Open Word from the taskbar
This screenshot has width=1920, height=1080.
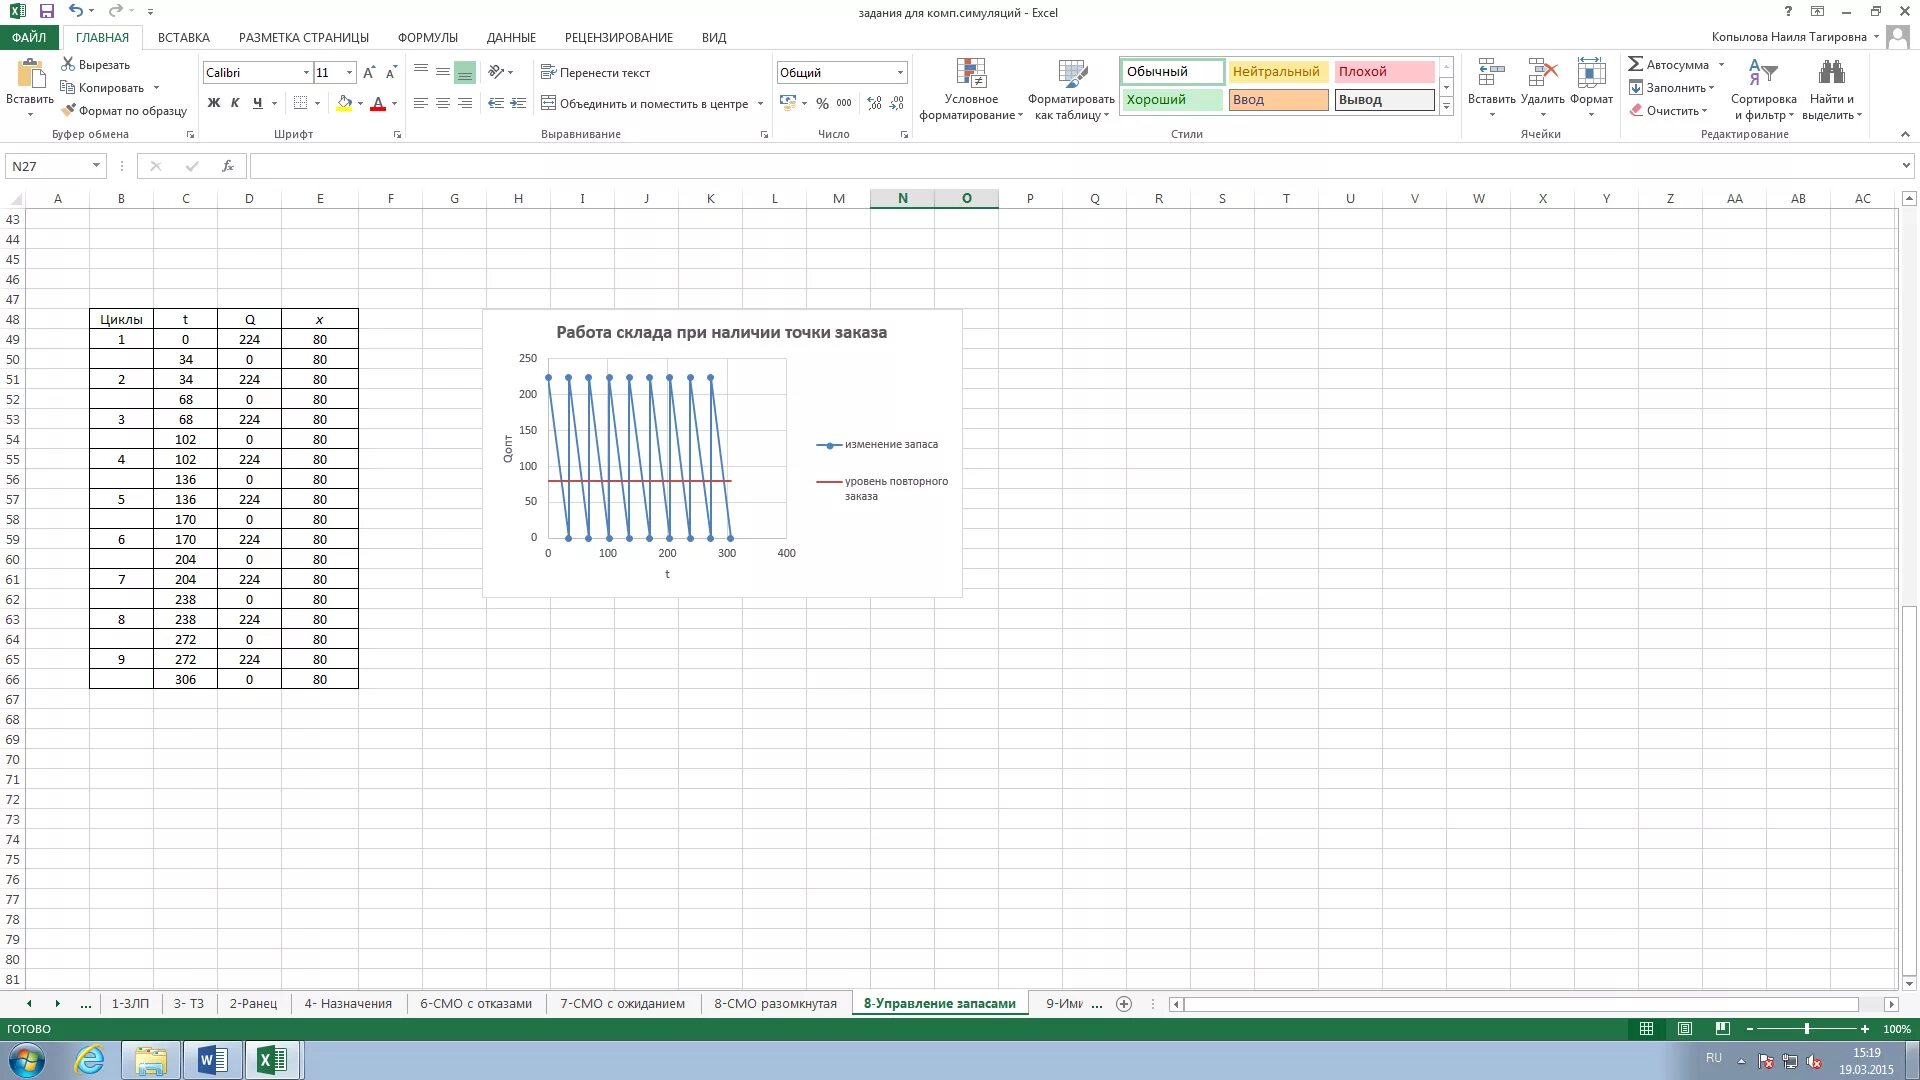click(x=212, y=1060)
